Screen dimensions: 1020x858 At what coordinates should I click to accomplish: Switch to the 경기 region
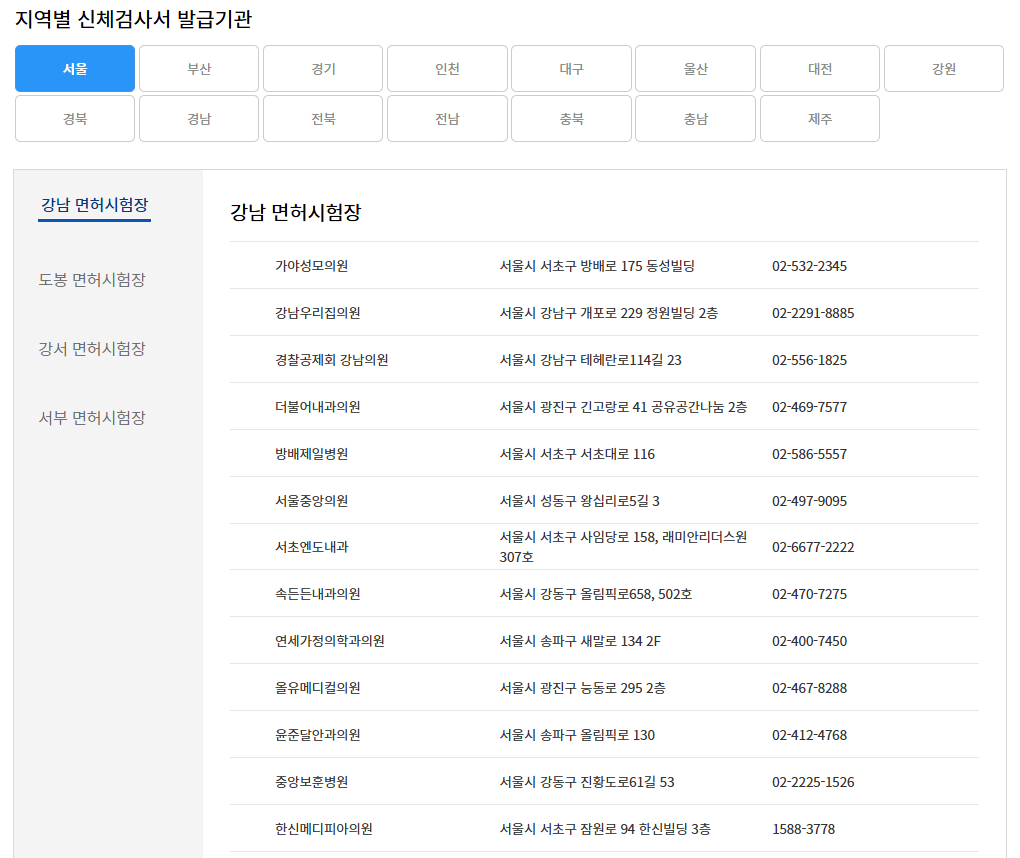[322, 68]
